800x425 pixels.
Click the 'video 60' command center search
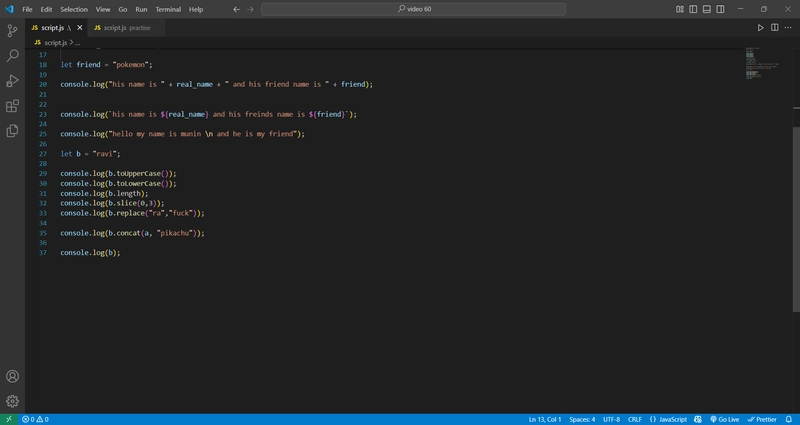413,9
